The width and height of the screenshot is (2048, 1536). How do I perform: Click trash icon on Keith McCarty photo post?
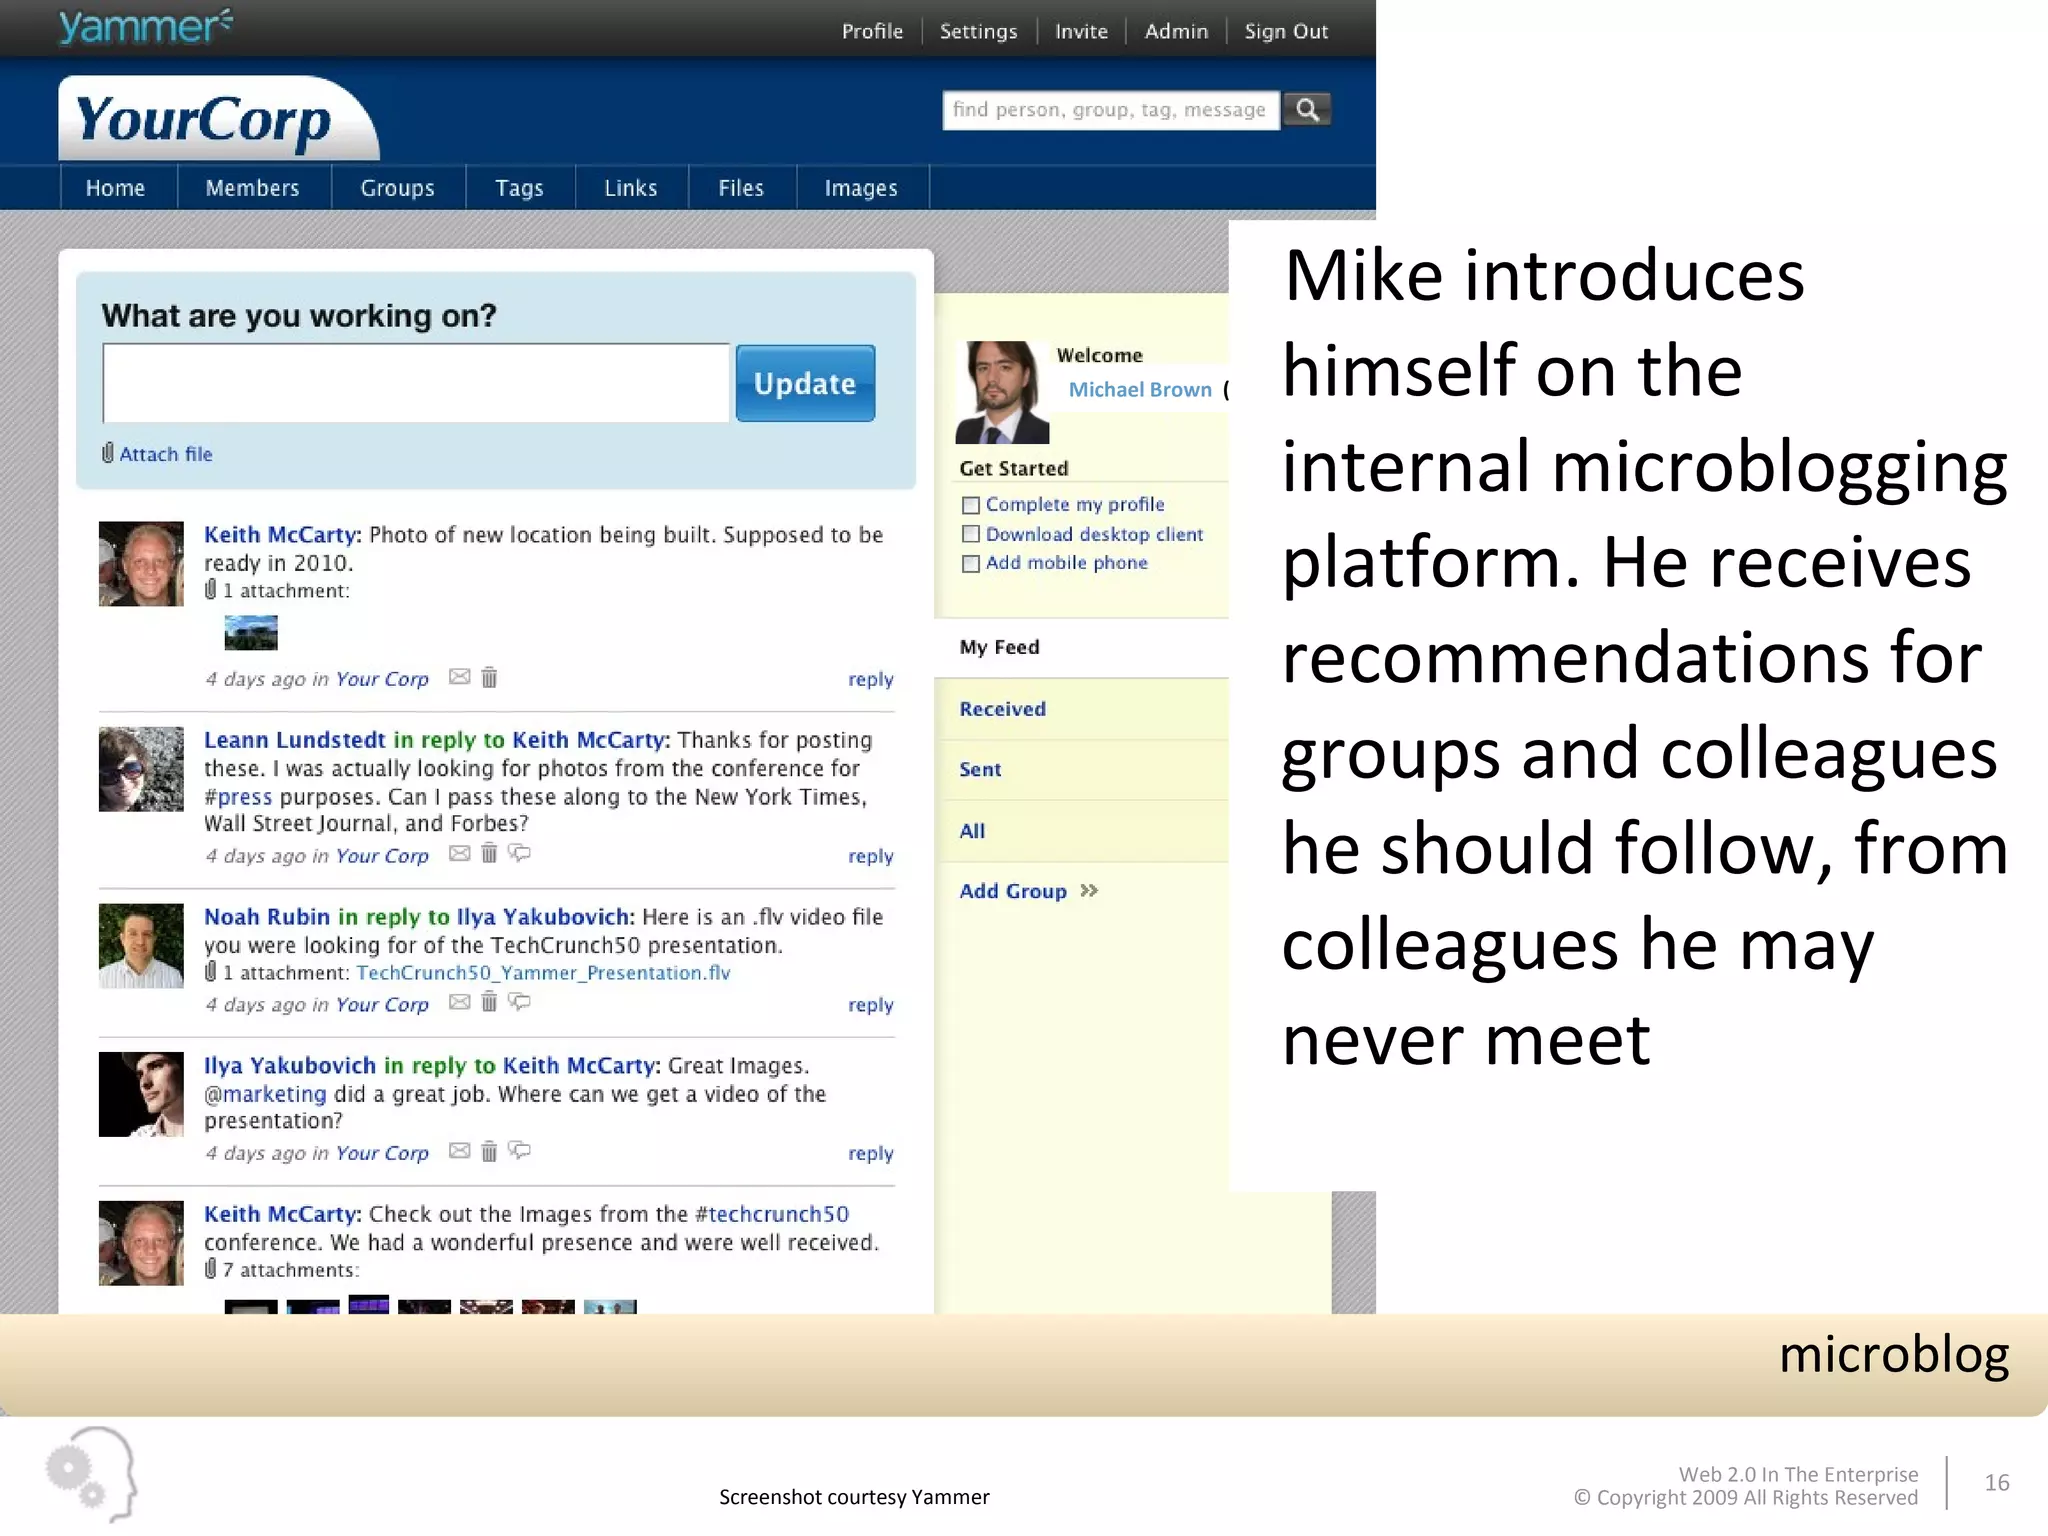click(489, 677)
